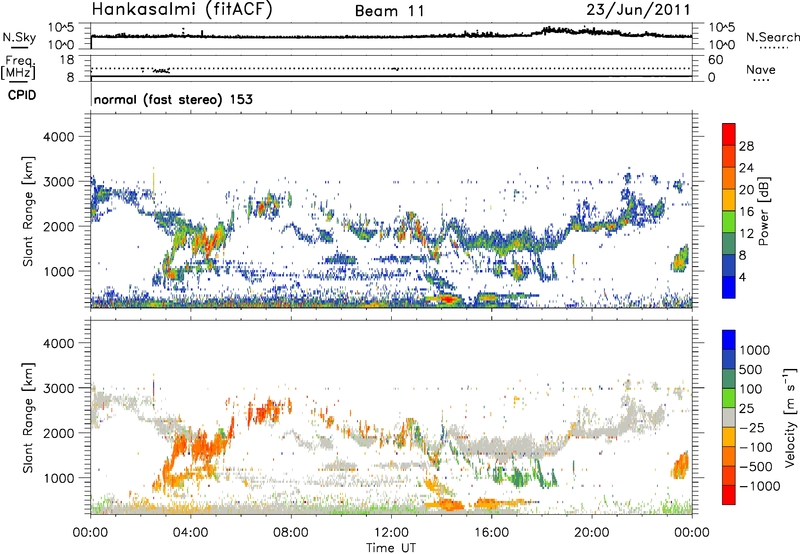Click the 500 label on velocity colorbar
The width and height of the screenshot is (800, 554).
click(751, 370)
